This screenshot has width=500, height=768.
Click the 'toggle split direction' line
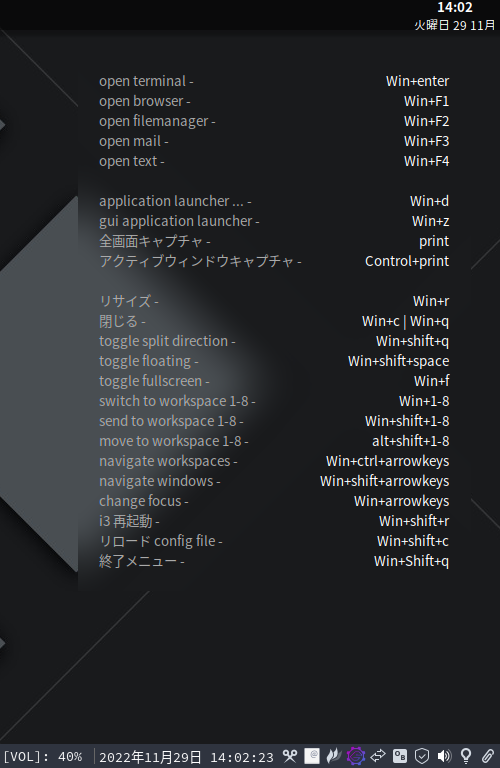point(167,341)
